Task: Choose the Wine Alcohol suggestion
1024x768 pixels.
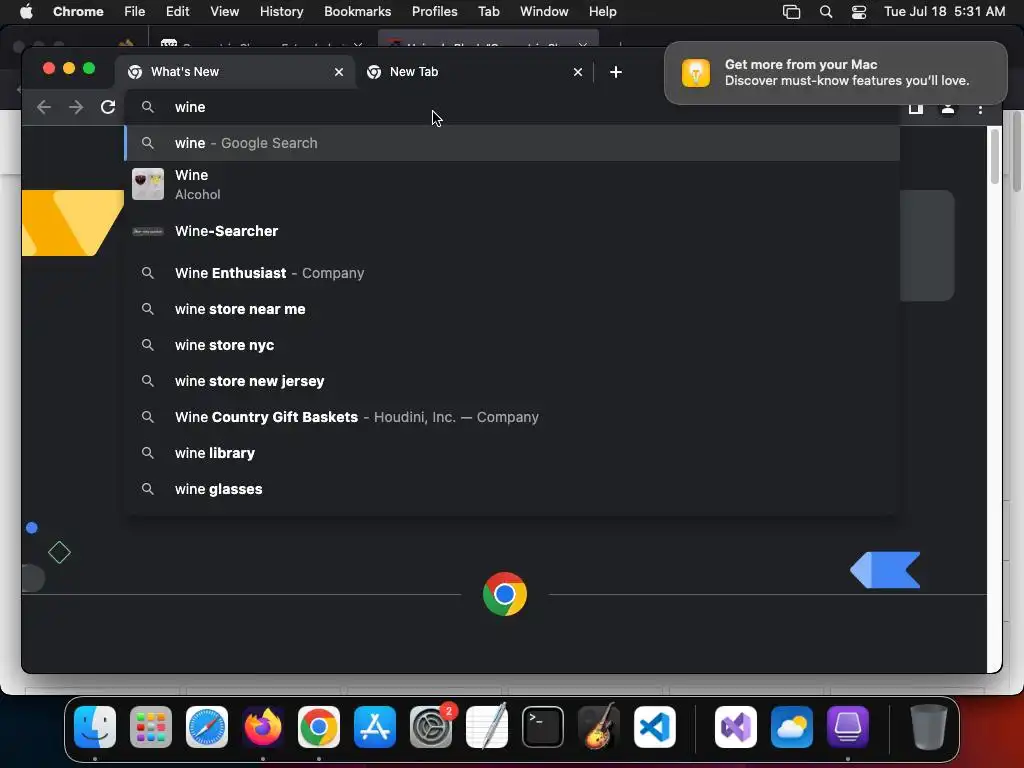Action: 512,184
